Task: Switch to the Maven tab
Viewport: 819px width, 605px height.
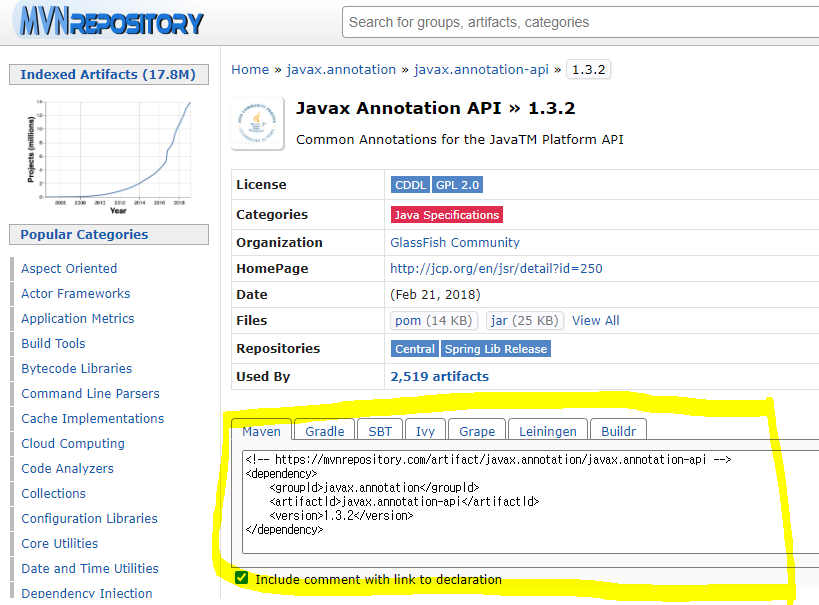Action: [x=262, y=431]
